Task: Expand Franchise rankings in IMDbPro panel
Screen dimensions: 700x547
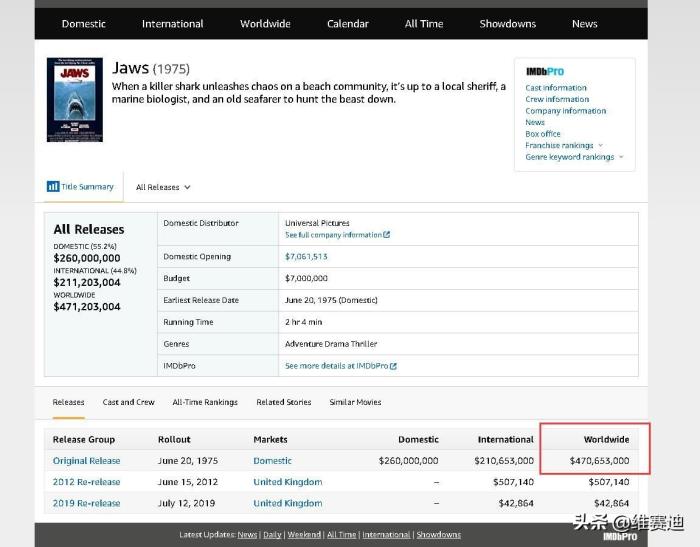Action: (x=564, y=145)
